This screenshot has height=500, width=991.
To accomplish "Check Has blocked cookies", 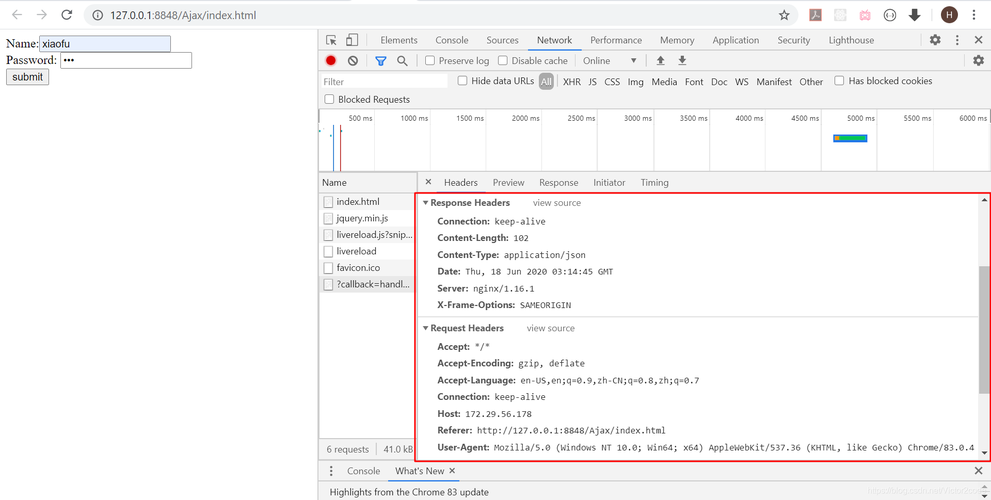I will tap(839, 81).
